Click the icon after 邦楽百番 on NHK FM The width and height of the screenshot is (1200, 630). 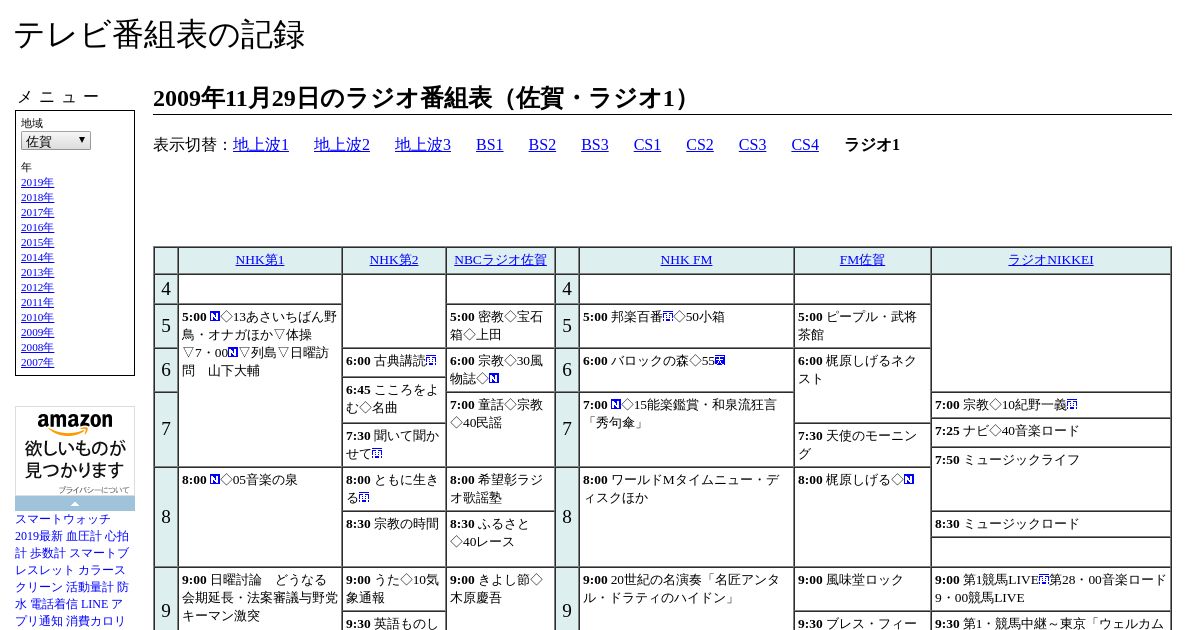[668, 317]
